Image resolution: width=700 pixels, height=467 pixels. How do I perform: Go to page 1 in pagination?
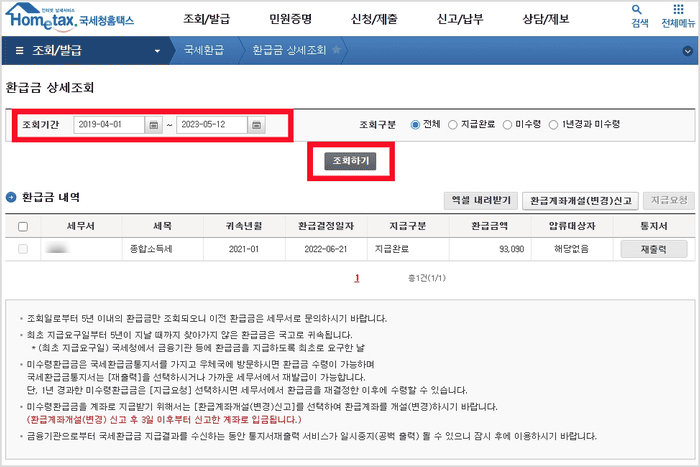pos(357,278)
